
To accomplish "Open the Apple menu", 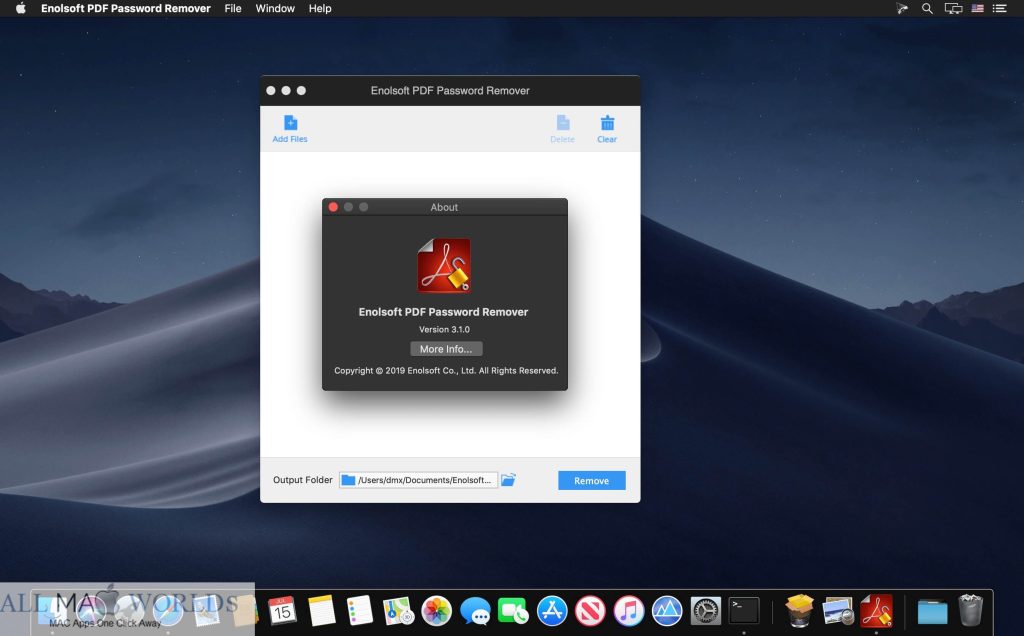I will click(x=20, y=8).
